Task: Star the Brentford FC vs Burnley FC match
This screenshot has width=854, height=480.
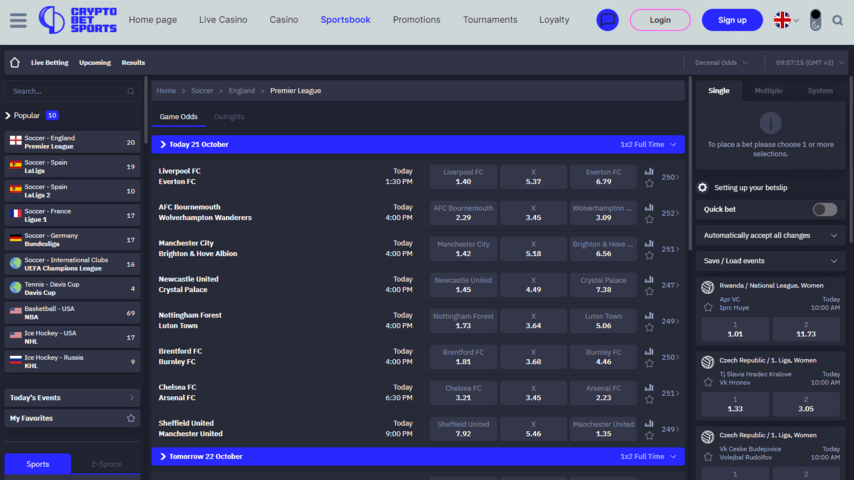Action: coord(649,363)
